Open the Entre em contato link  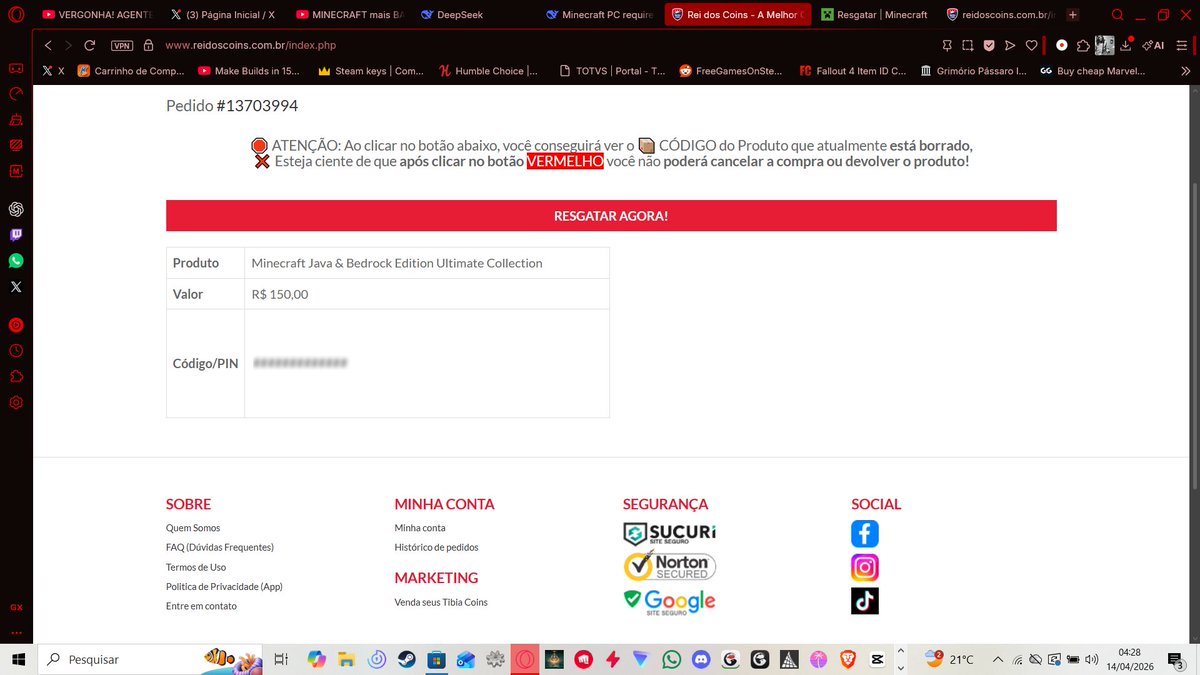coord(201,606)
